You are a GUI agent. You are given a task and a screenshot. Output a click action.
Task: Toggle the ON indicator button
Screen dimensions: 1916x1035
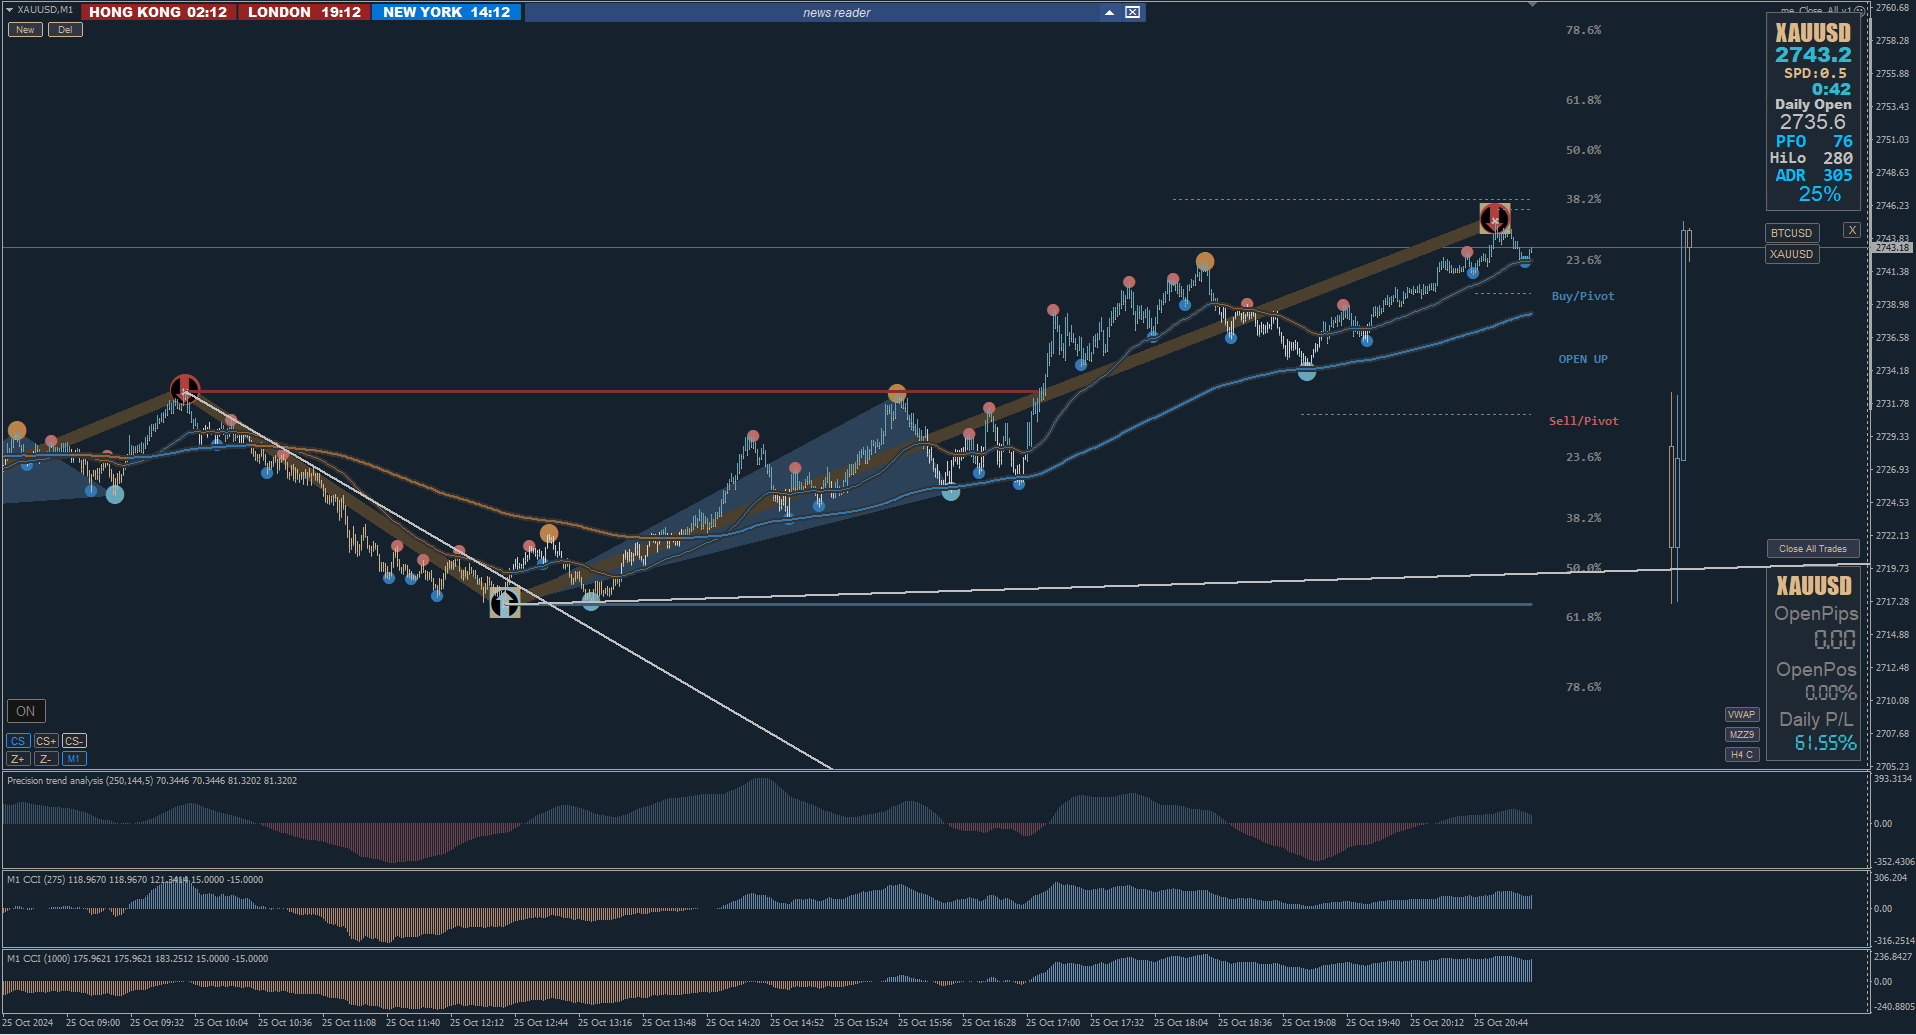click(26, 711)
